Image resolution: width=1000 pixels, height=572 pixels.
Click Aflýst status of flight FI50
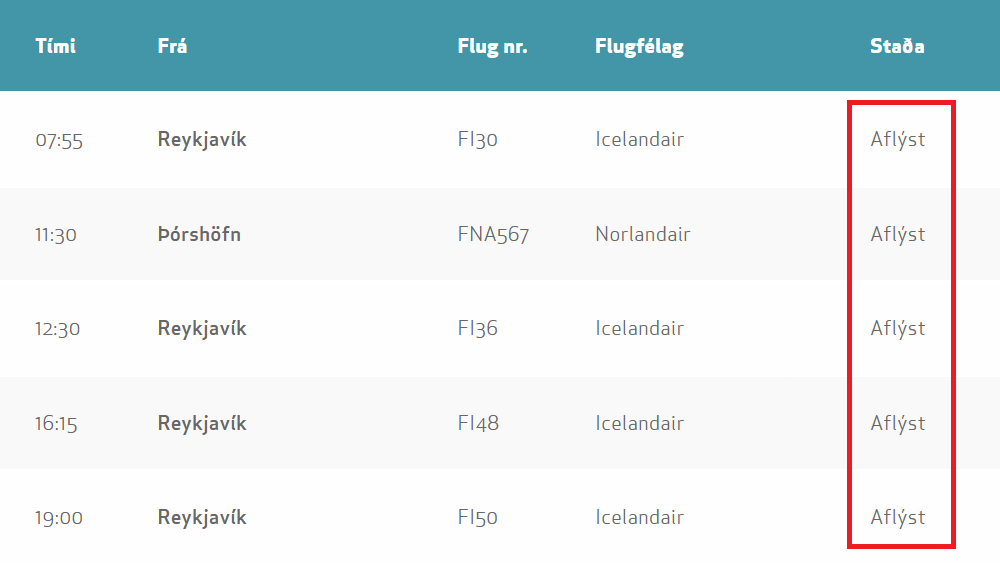[x=897, y=518]
